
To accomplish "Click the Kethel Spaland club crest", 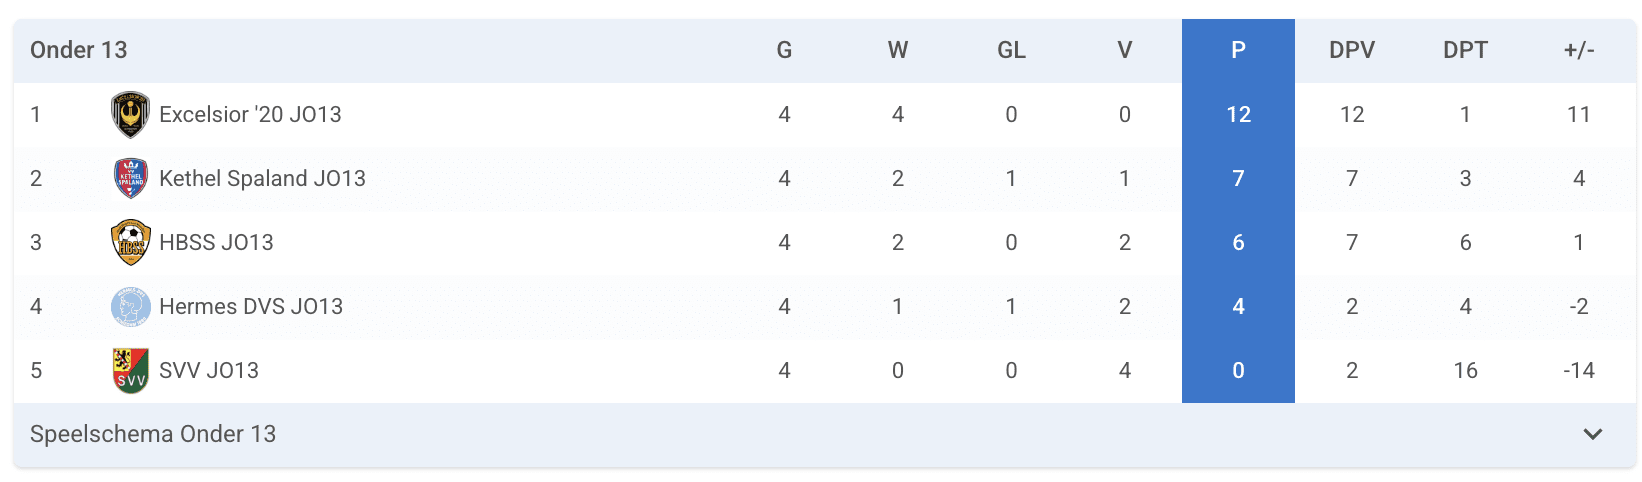I will click(x=130, y=179).
